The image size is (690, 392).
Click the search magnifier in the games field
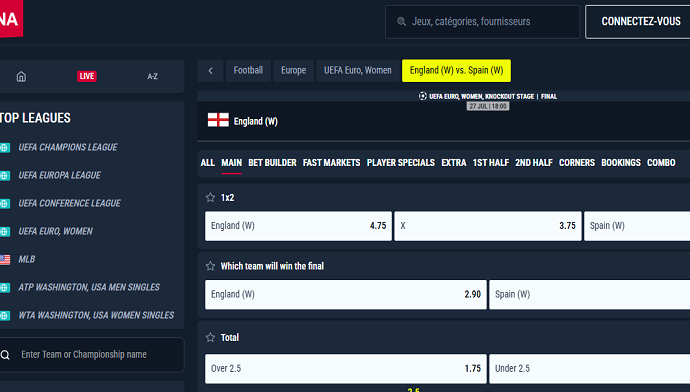[x=401, y=22]
